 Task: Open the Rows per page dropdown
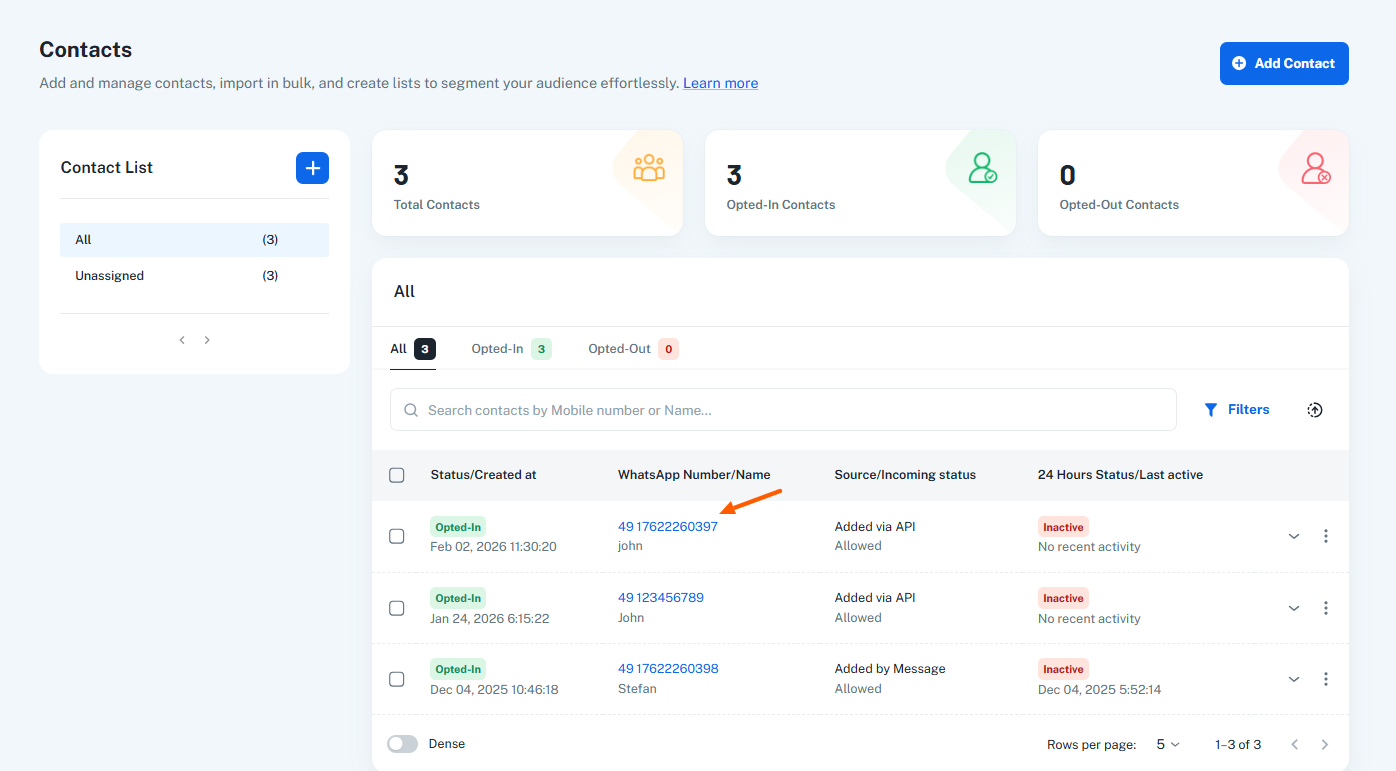point(1167,745)
